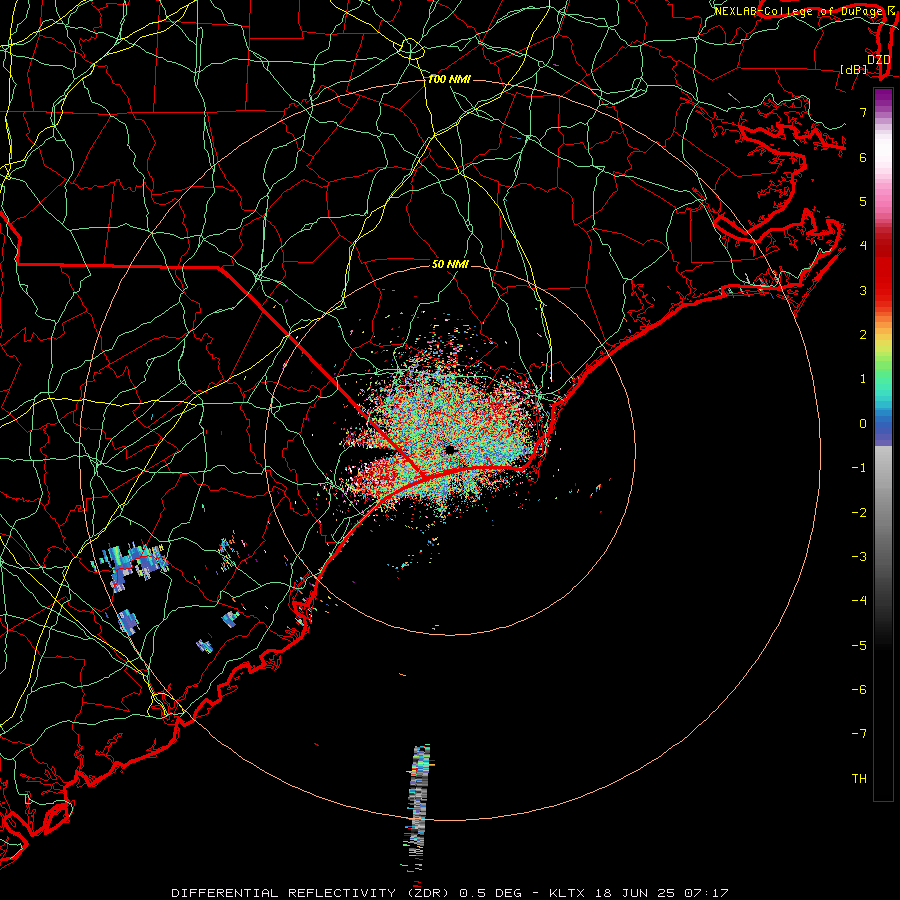Click the 1 dB scale label
The image size is (900, 900).
click(x=863, y=379)
